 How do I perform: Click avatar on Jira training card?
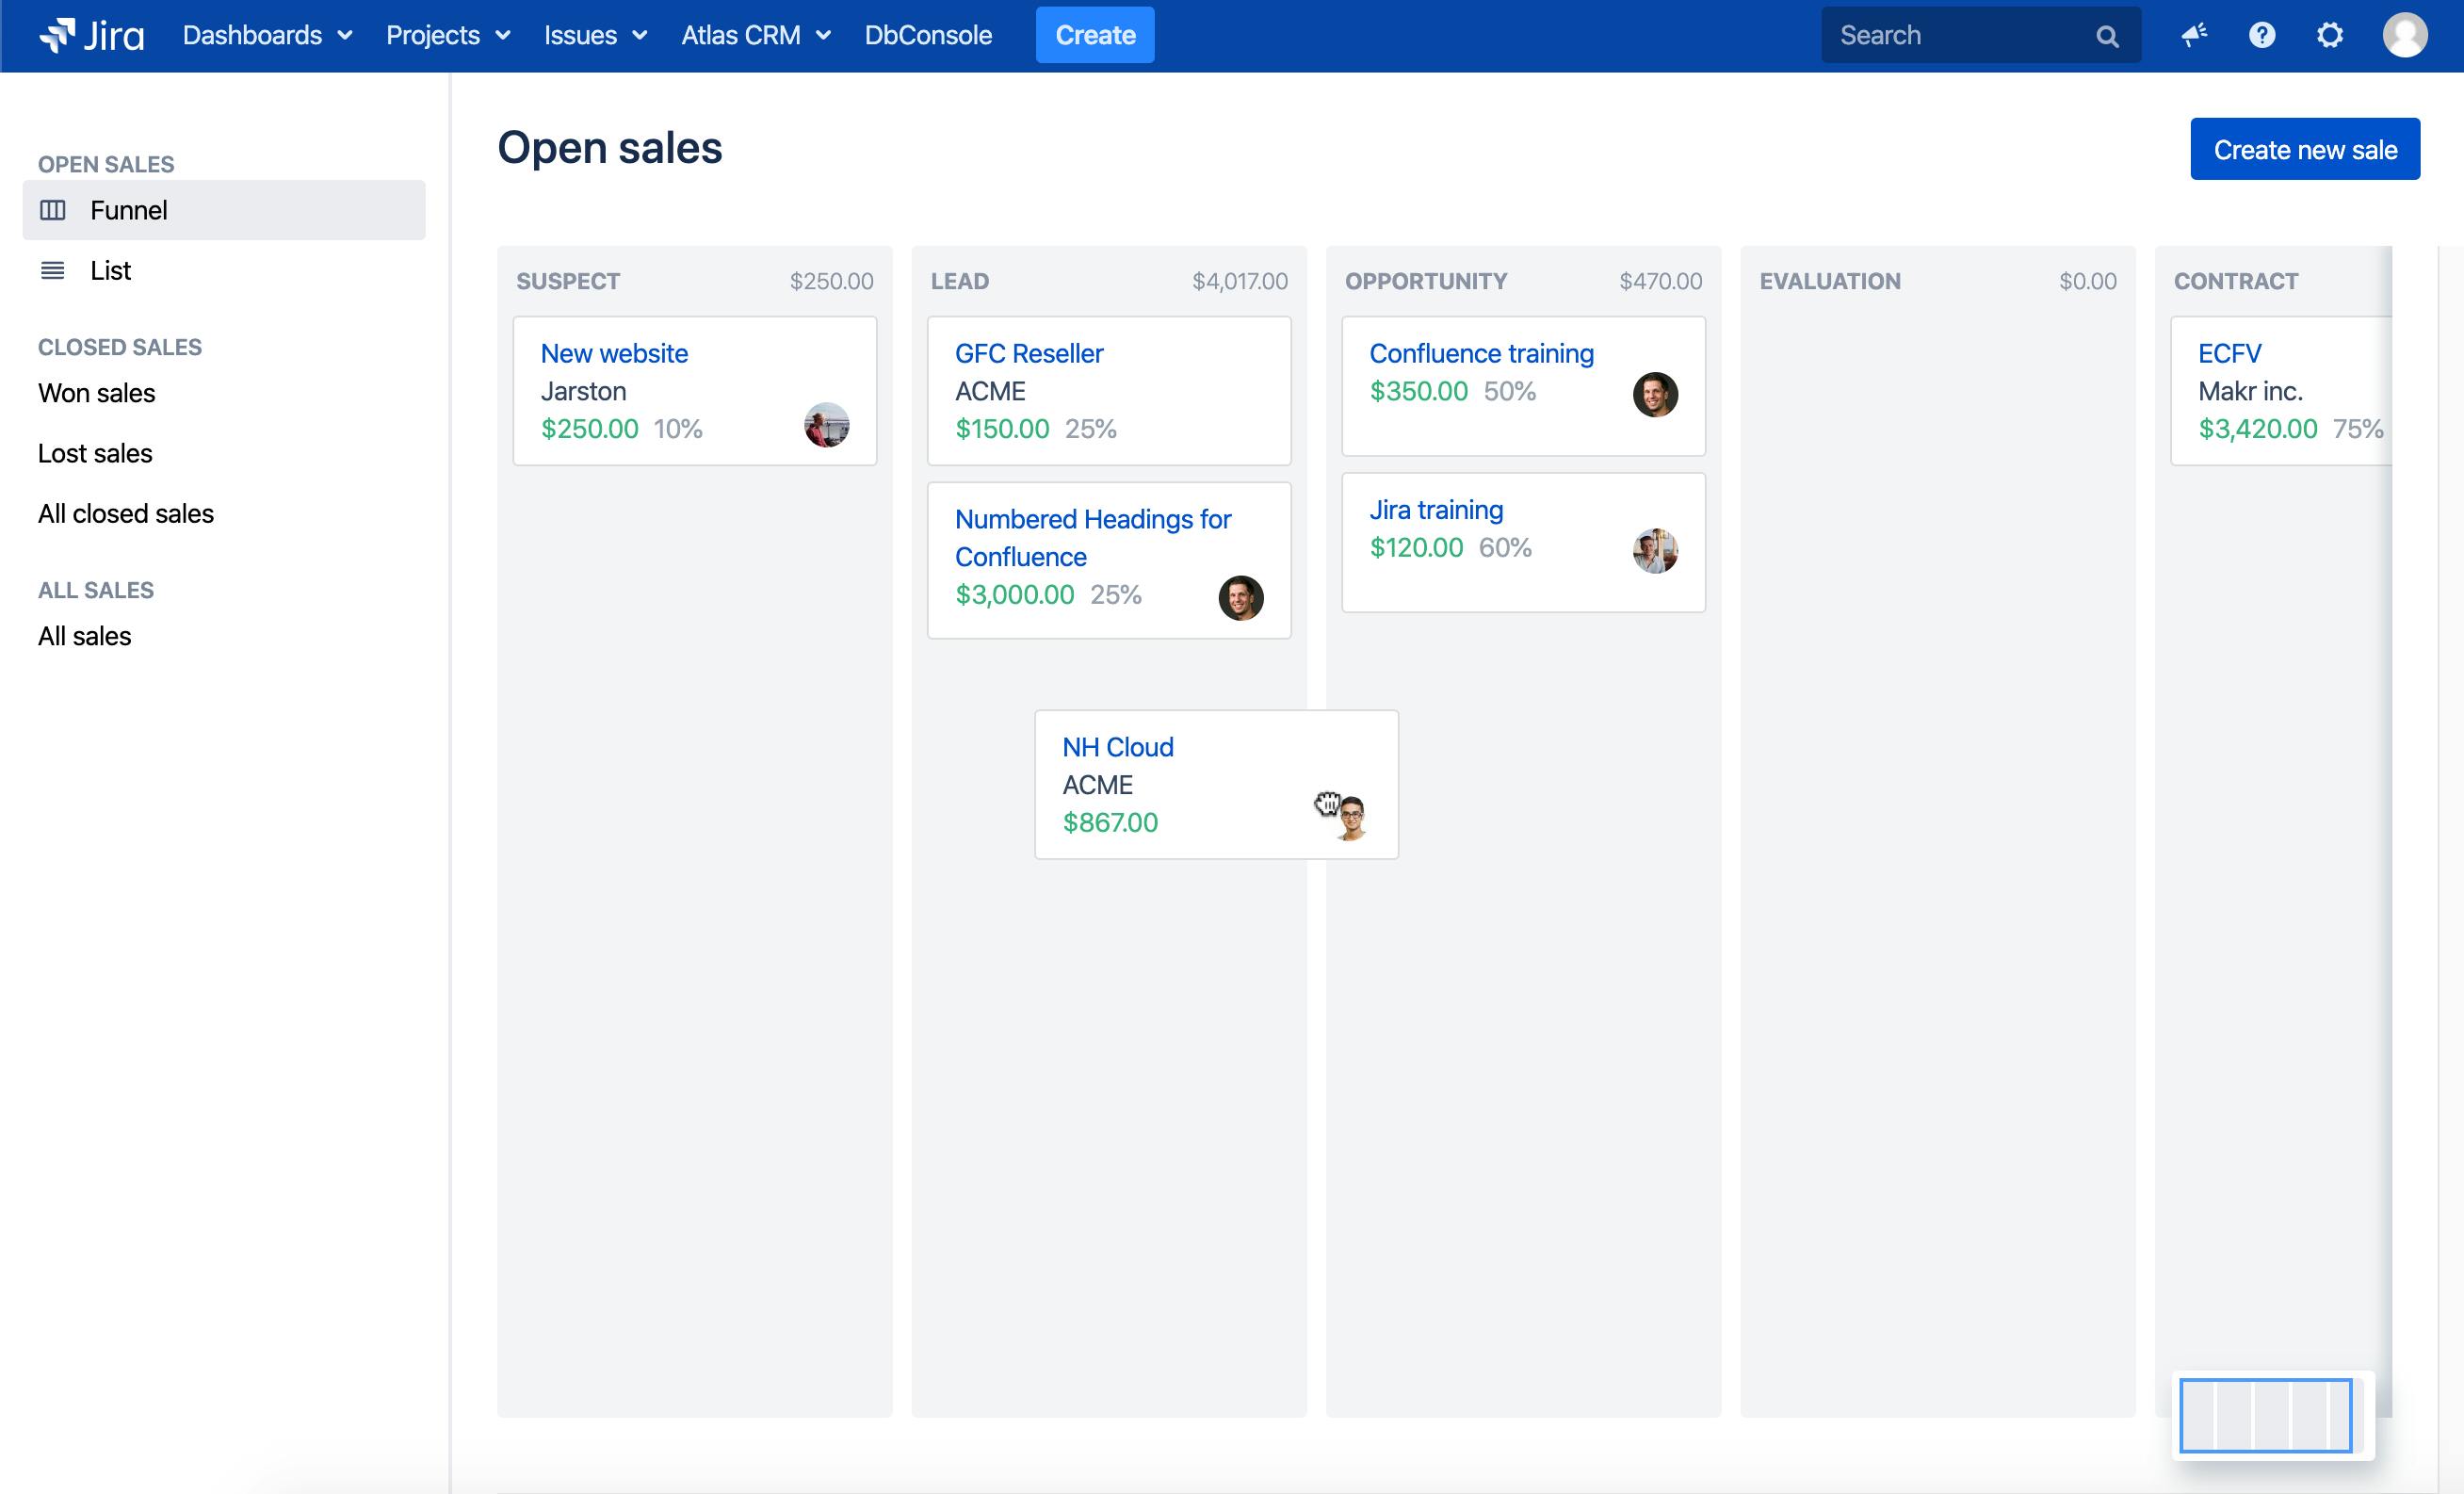click(1655, 551)
